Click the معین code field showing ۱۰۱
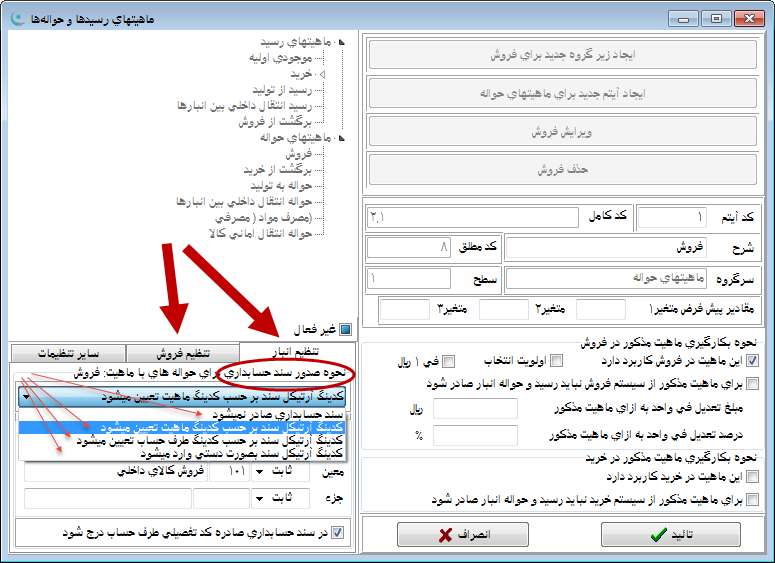Screen dimensions: 775x563 (x=229, y=472)
